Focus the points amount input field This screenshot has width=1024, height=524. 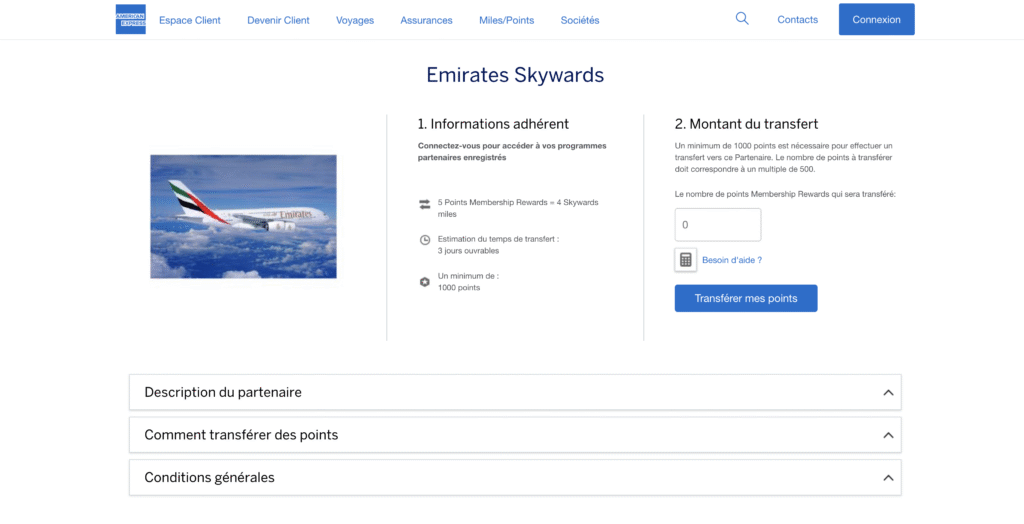coord(718,225)
